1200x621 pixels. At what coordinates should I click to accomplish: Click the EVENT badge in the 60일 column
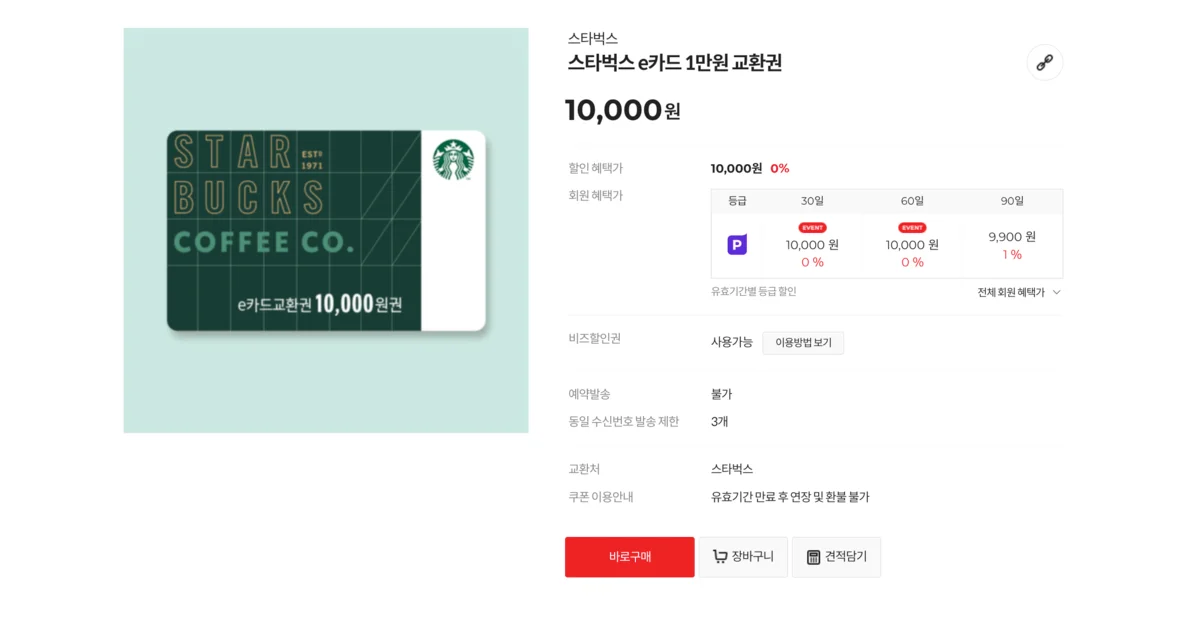coord(910,227)
